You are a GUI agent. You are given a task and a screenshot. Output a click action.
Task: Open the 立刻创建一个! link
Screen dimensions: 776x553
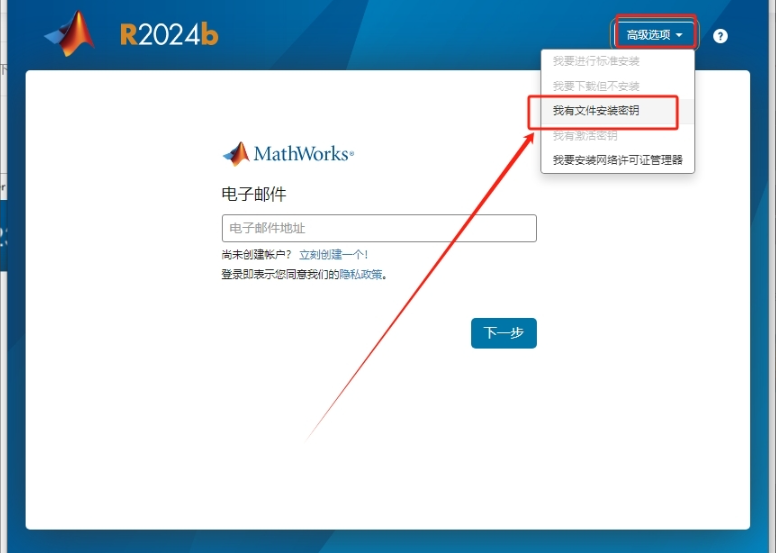334,255
